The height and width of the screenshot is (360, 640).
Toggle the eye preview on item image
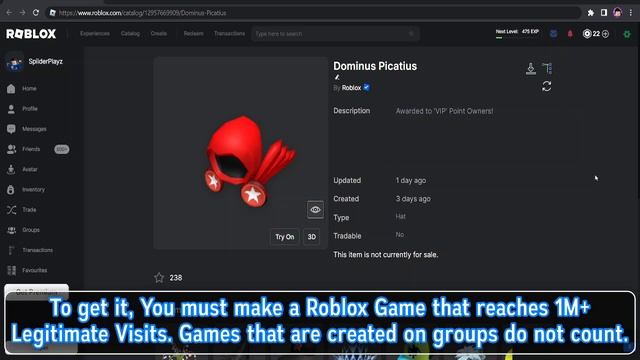coord(315,210)
